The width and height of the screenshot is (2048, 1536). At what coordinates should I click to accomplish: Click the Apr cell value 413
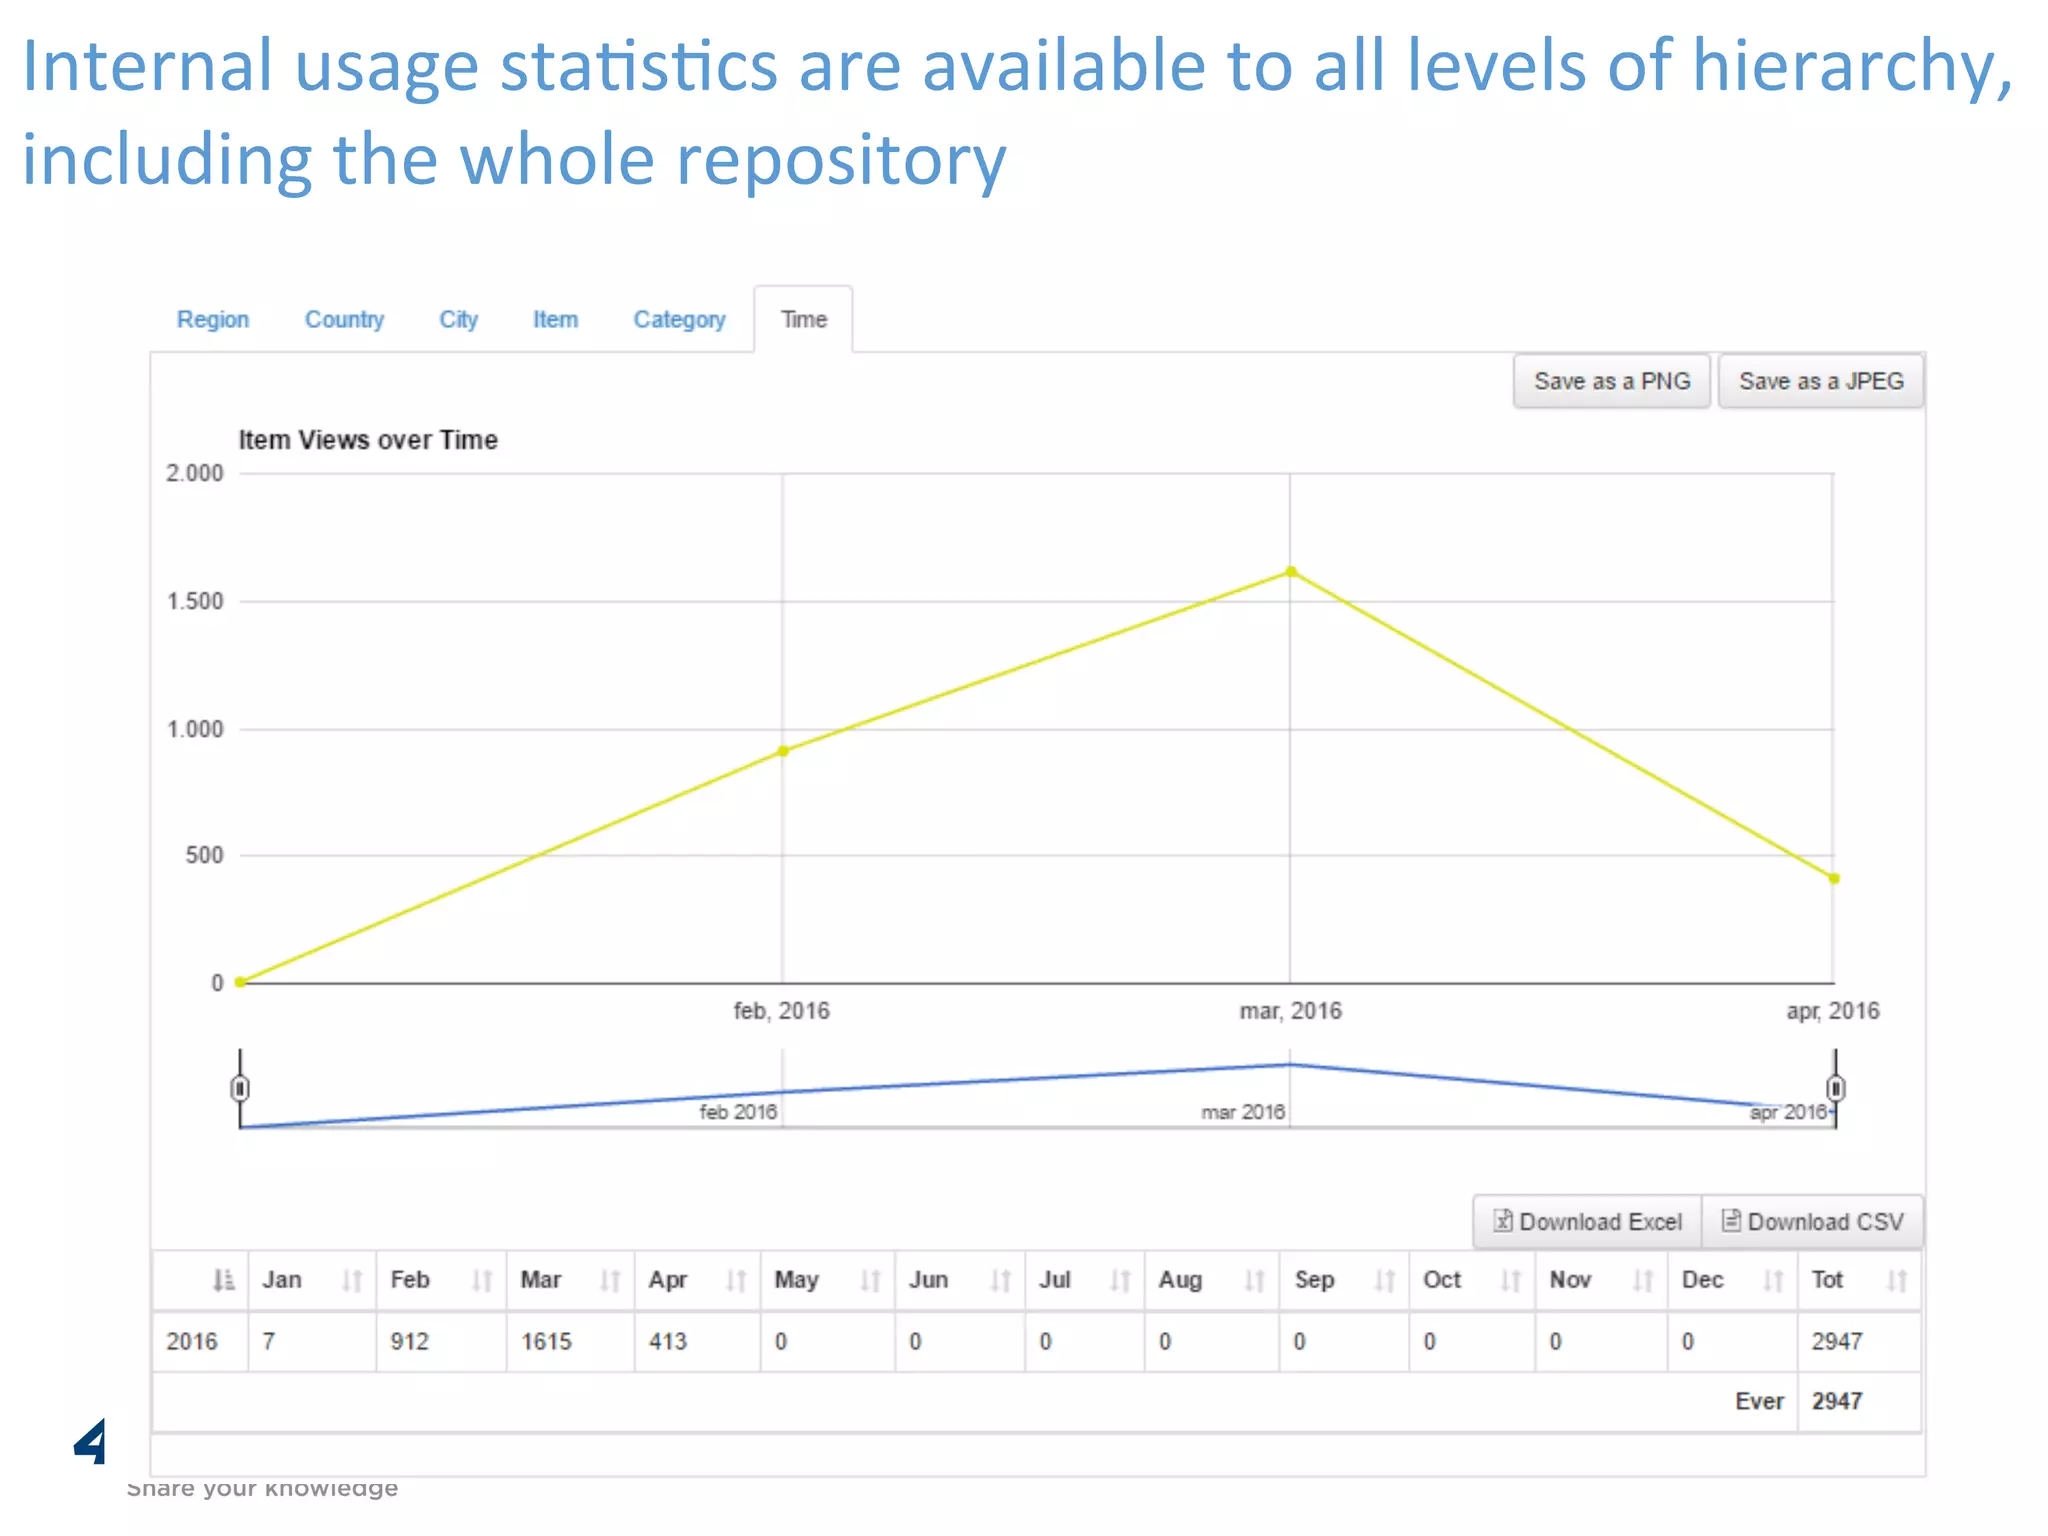668,1342
